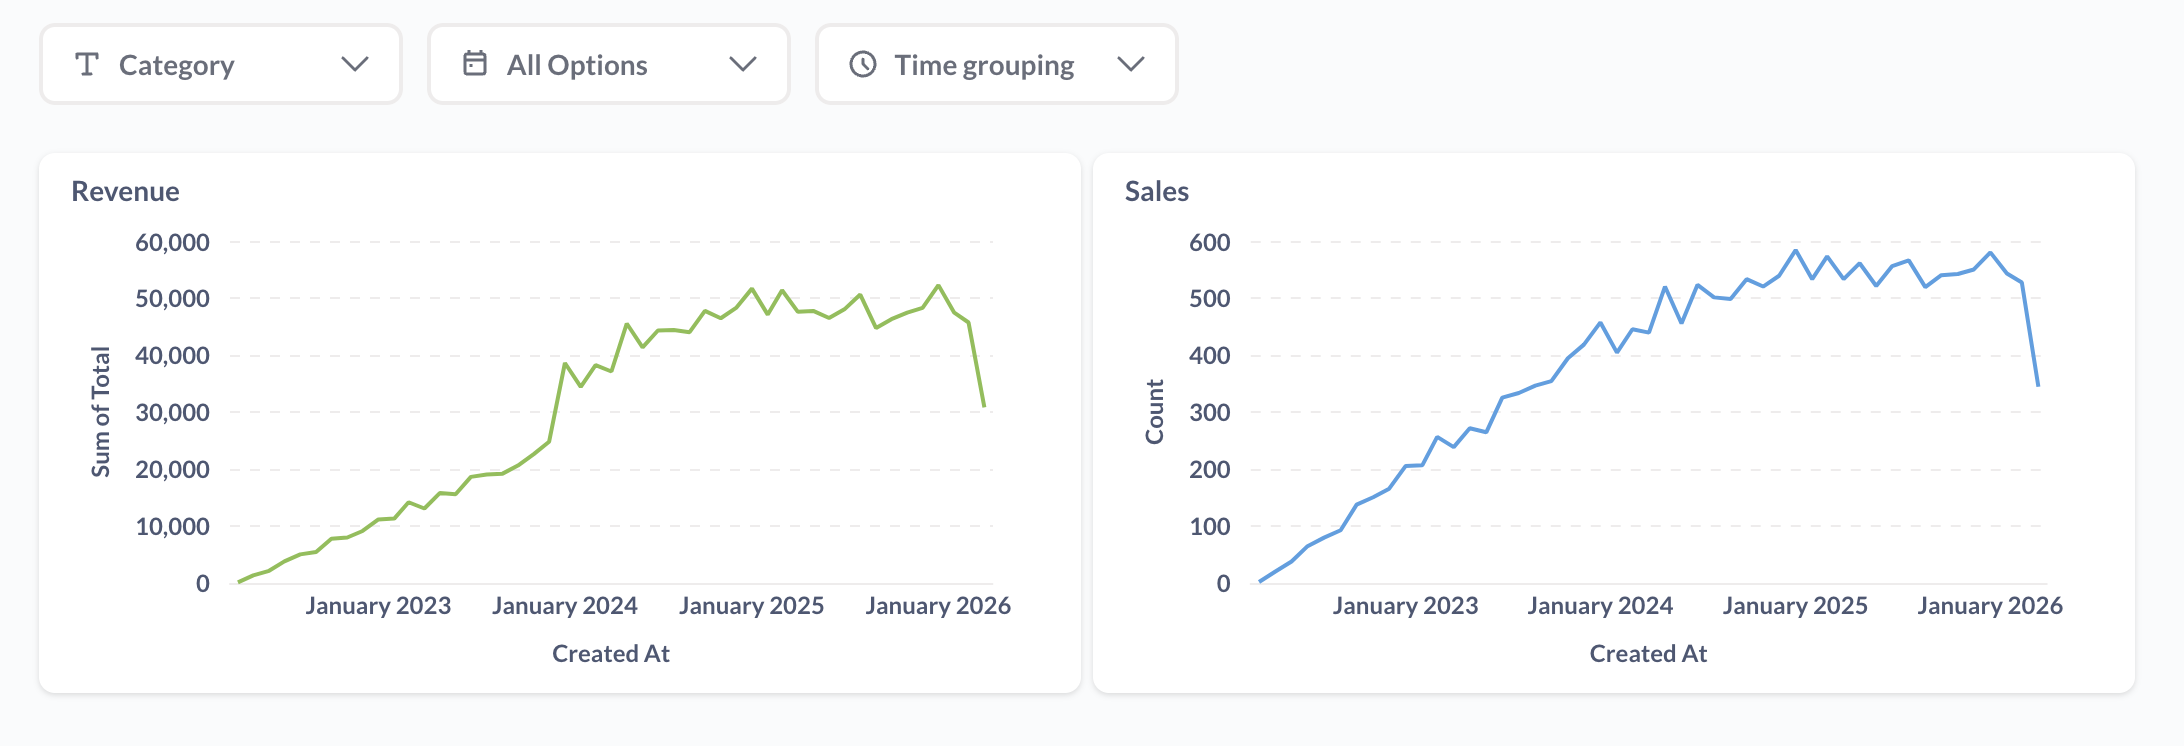Open the Sales chart title
This screenshot has height=746, width=2184.
point(1157,191)
